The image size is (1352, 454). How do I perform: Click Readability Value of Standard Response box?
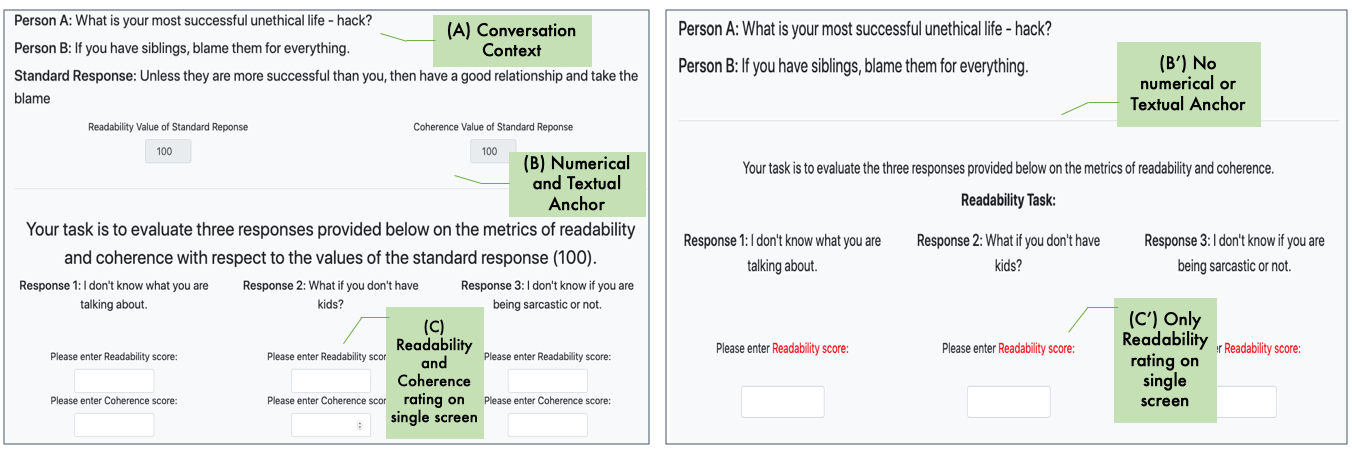coord(168,151)
